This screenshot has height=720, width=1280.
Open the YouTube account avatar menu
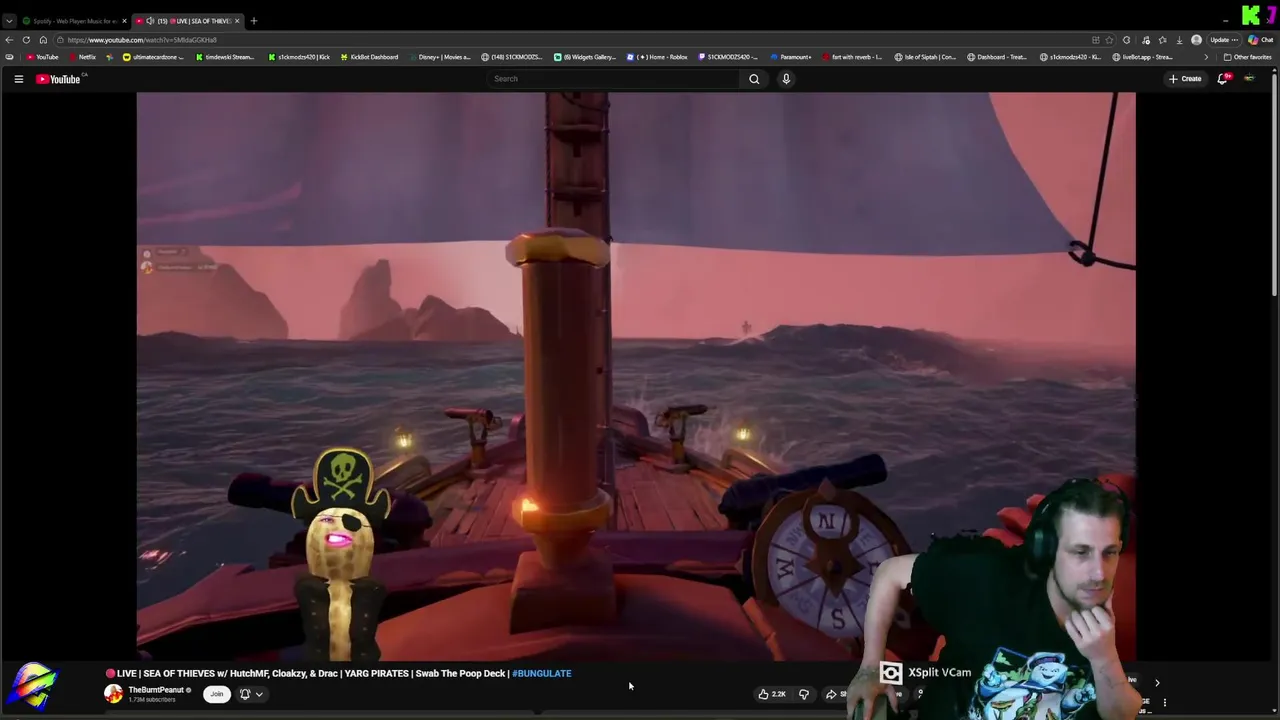(1249, 79)
